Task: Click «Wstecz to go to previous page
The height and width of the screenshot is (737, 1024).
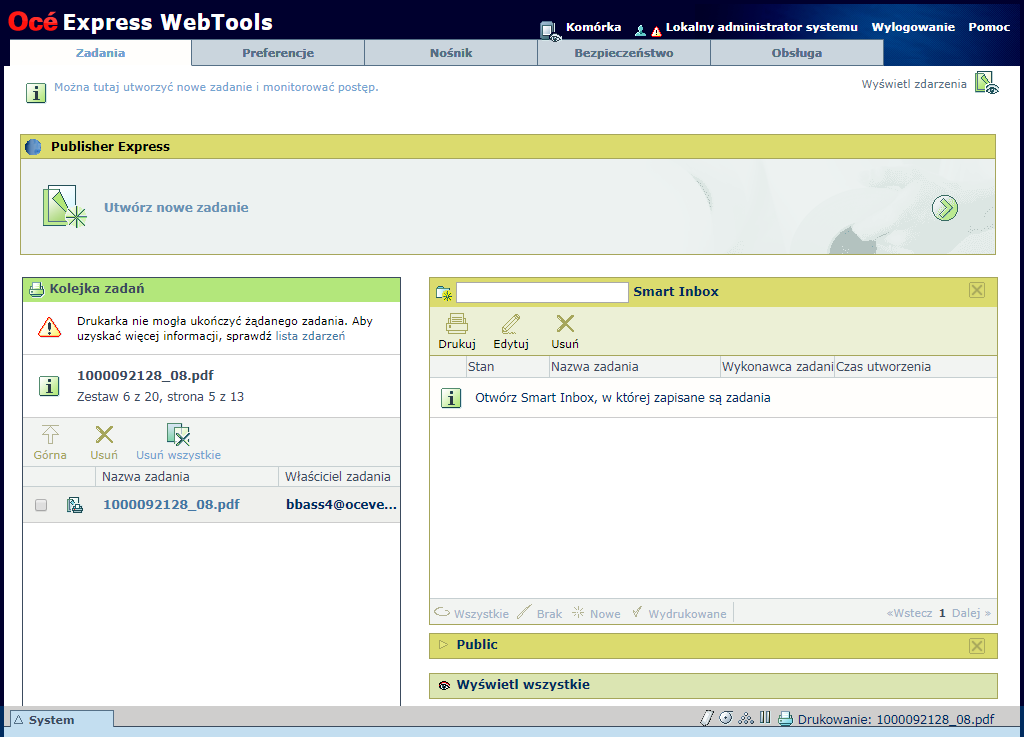Action: (909, 613)
